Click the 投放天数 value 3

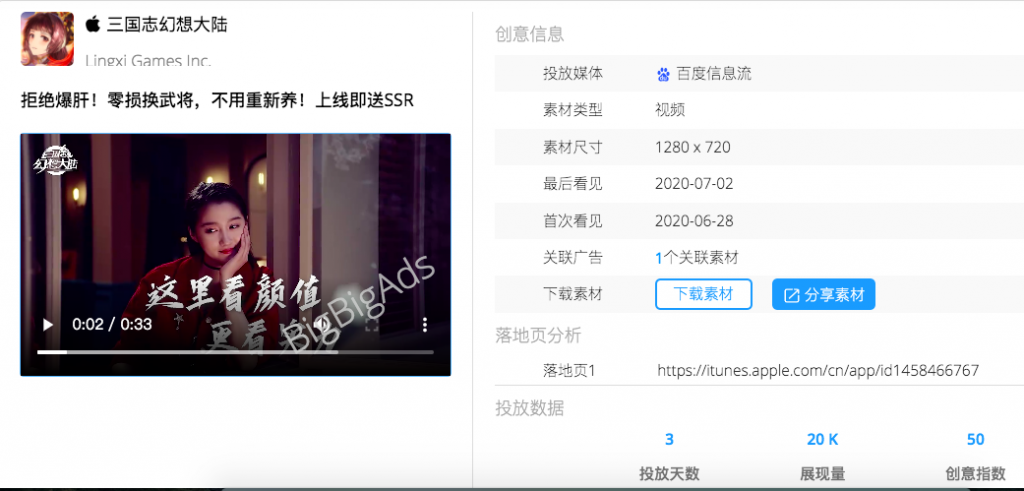669,440
